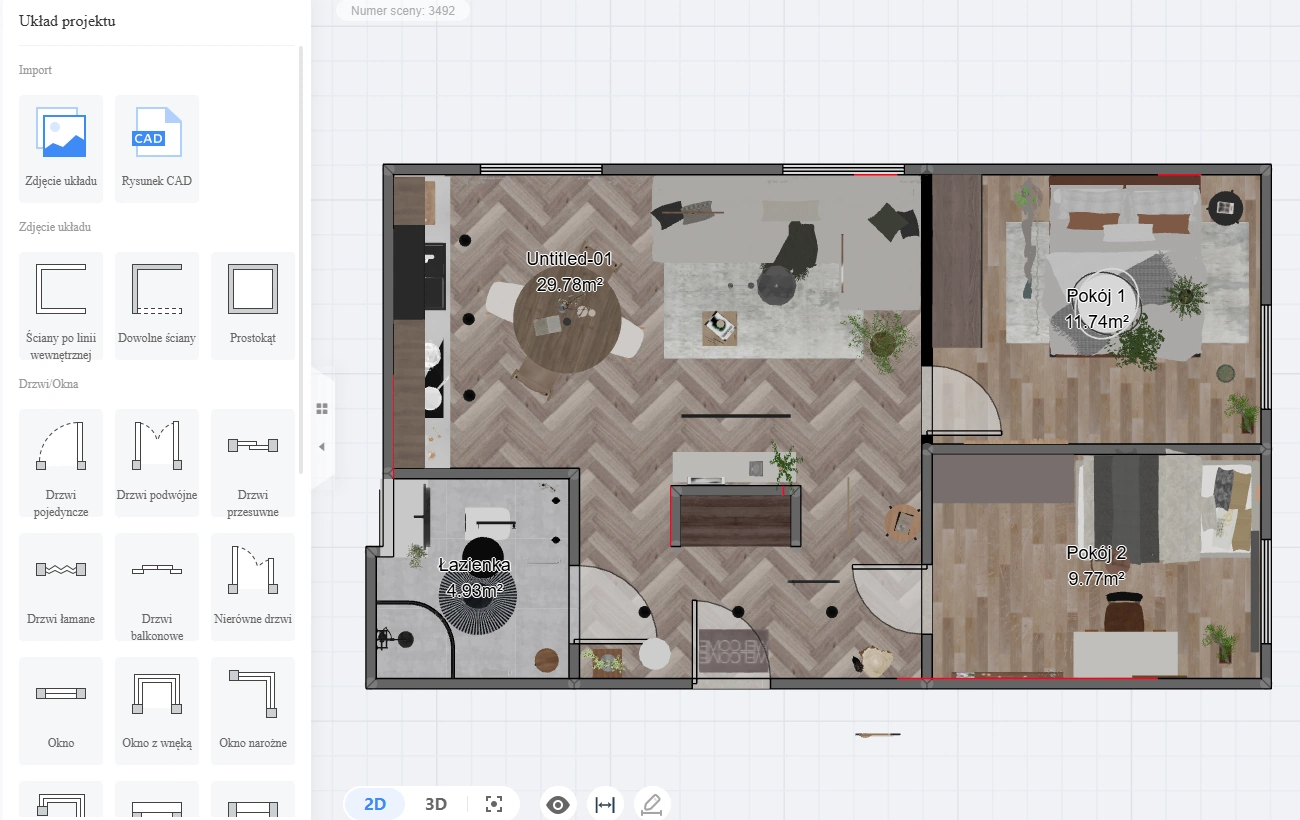Pick the Prostokąt room tool
1300x820 pixels.
coord(253,290)
